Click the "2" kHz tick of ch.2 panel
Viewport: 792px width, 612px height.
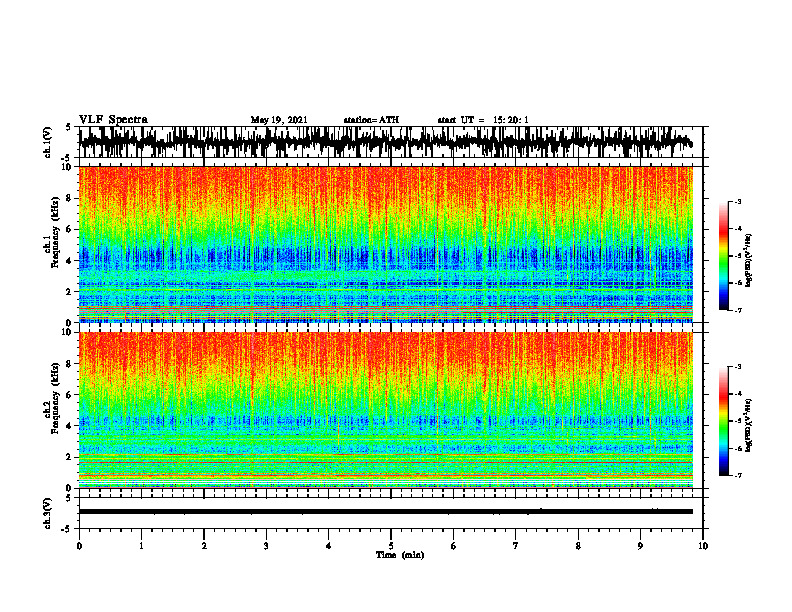[70, 457]
